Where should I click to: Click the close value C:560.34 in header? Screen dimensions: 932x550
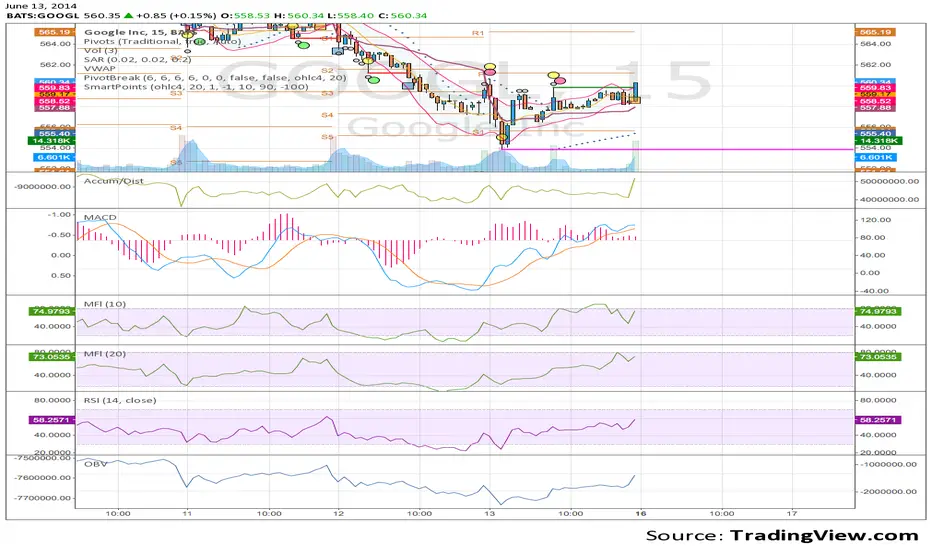[x=404, y=15]
